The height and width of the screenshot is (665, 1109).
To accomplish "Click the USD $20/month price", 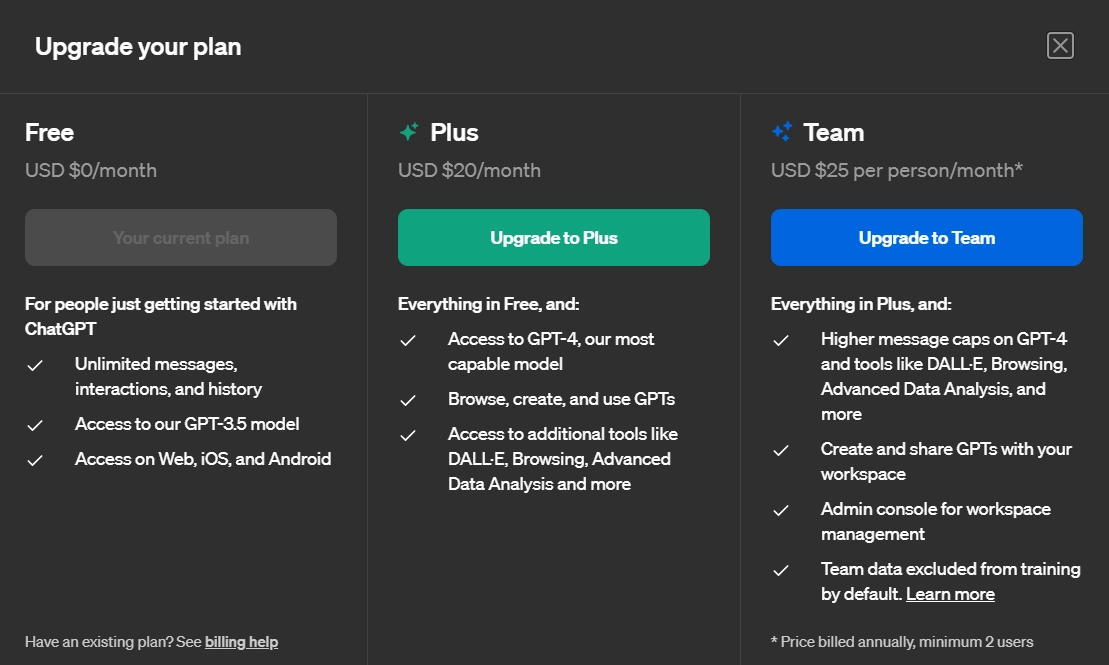I will click(469, 170).
